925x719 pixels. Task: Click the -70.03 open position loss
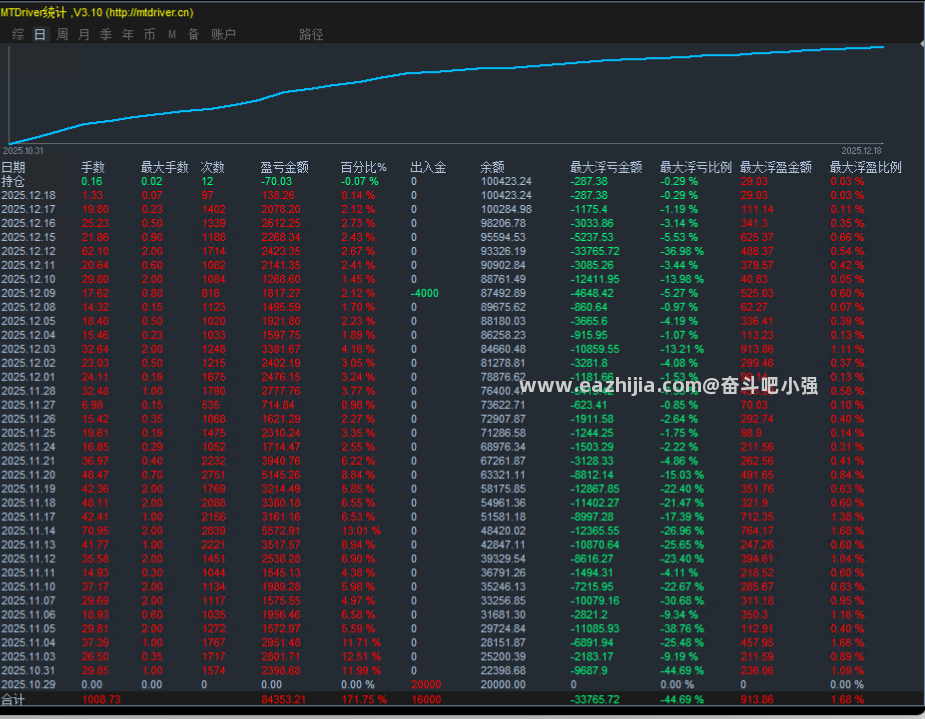(x=277, y=182)
